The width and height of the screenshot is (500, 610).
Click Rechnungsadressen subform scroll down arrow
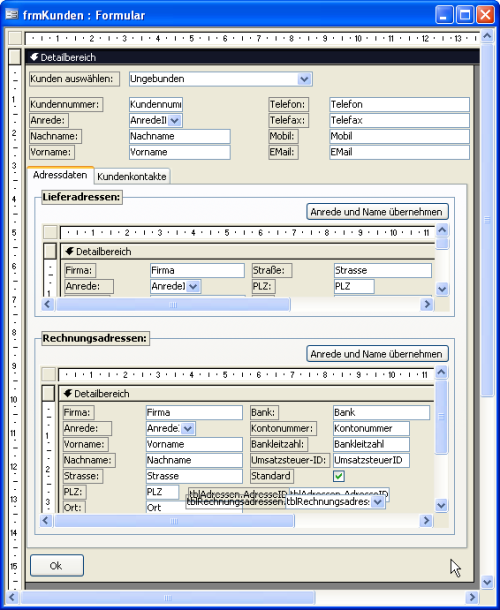[x=441, y=505]
